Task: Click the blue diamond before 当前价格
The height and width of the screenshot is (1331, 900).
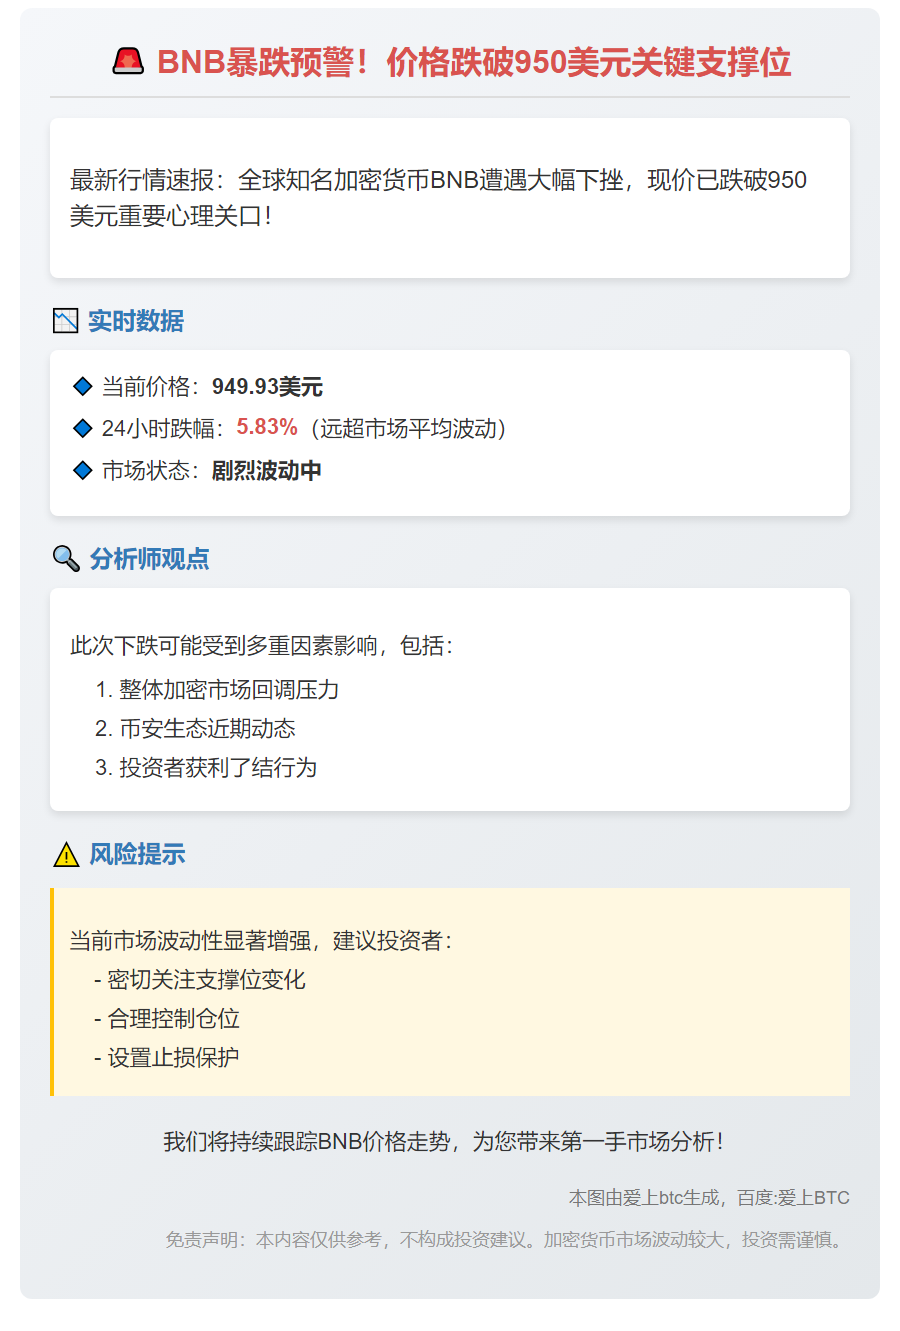Action: point(83,386)
